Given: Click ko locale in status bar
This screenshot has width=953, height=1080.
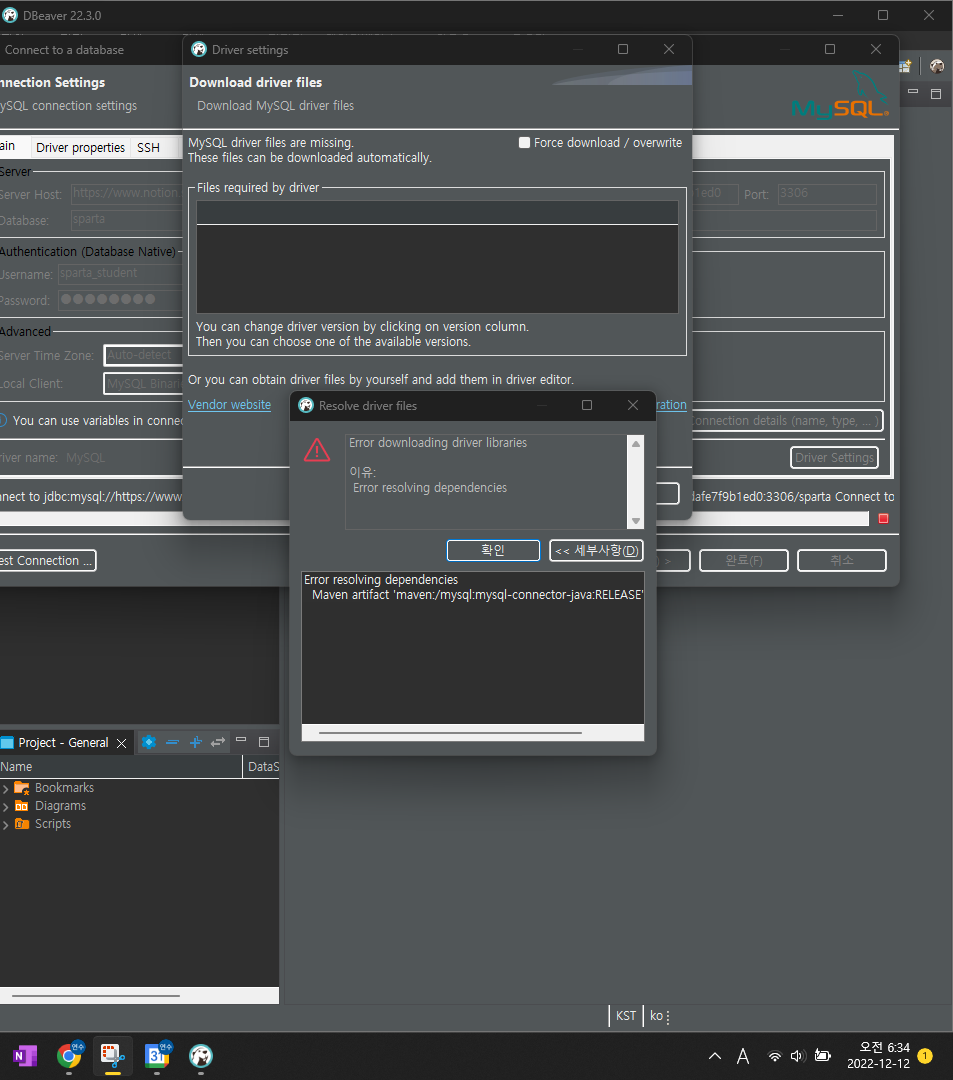Looking at the screenshot, I should tap(656, 1016).
